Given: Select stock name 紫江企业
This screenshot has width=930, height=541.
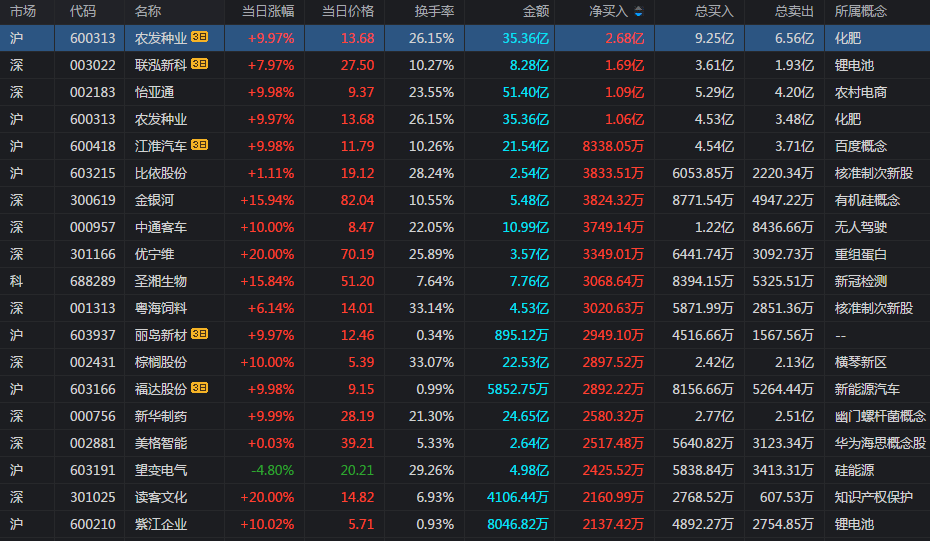Looking at the screenshot, I should (x=161, y=524).
